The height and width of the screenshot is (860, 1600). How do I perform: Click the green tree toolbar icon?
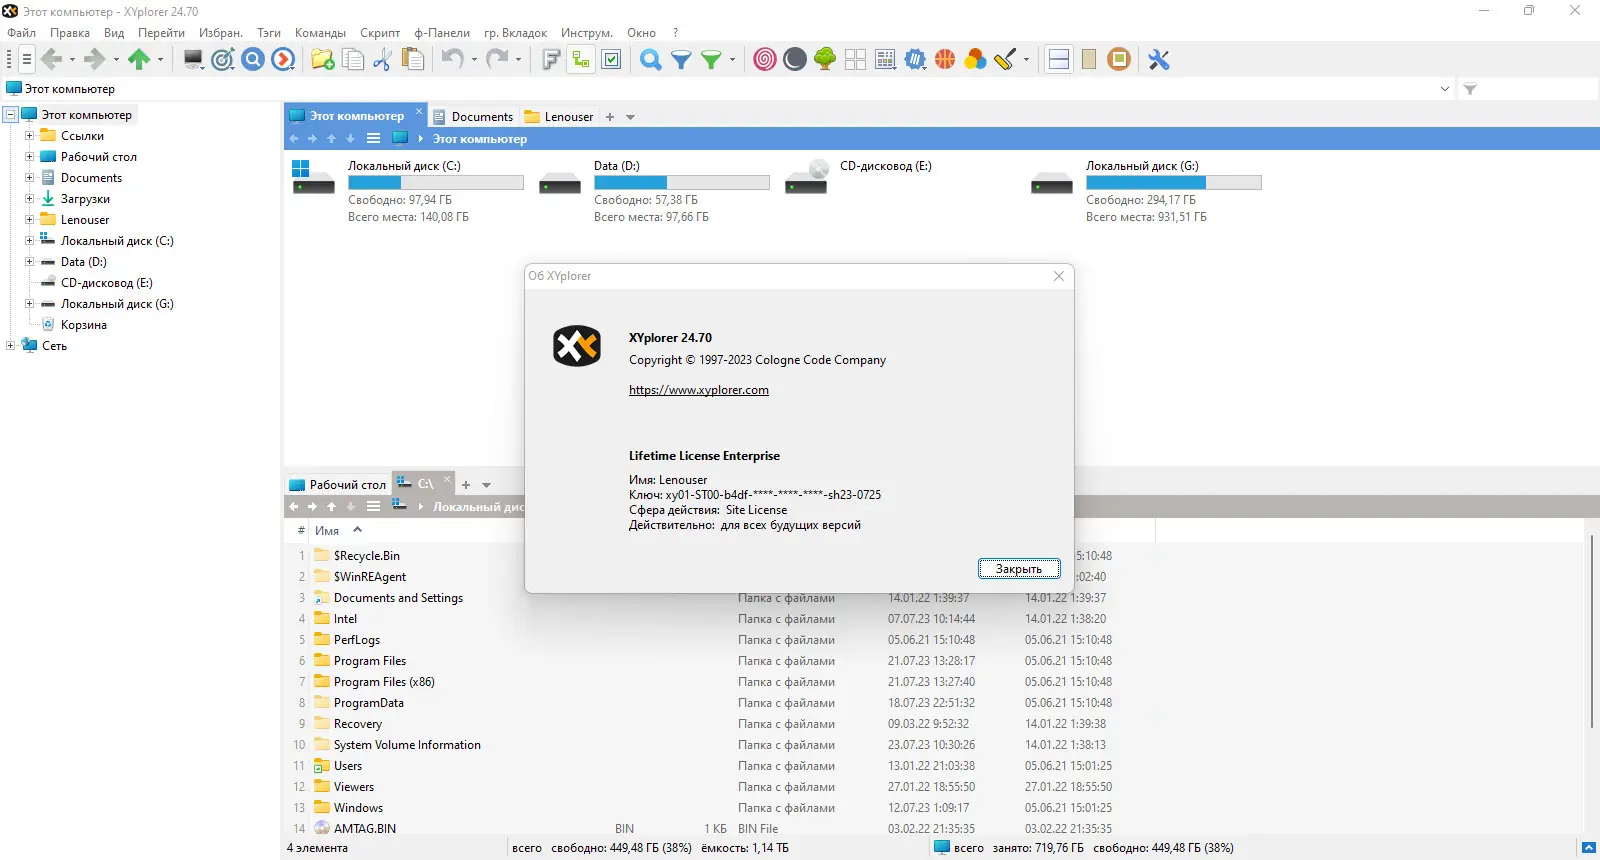[825, 60]
